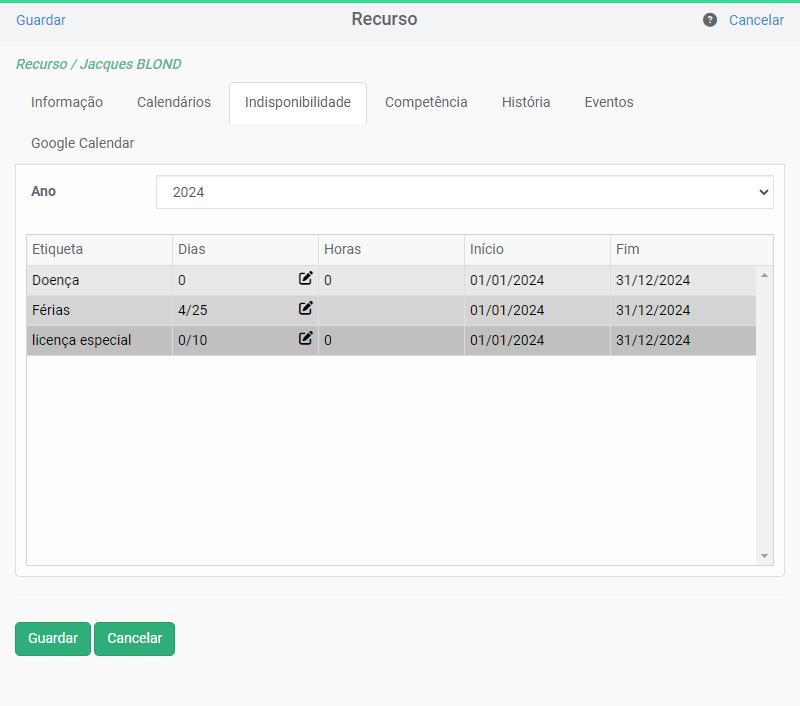
Task: Open the Google Calendar tab
Action: [x=83, y=143]
